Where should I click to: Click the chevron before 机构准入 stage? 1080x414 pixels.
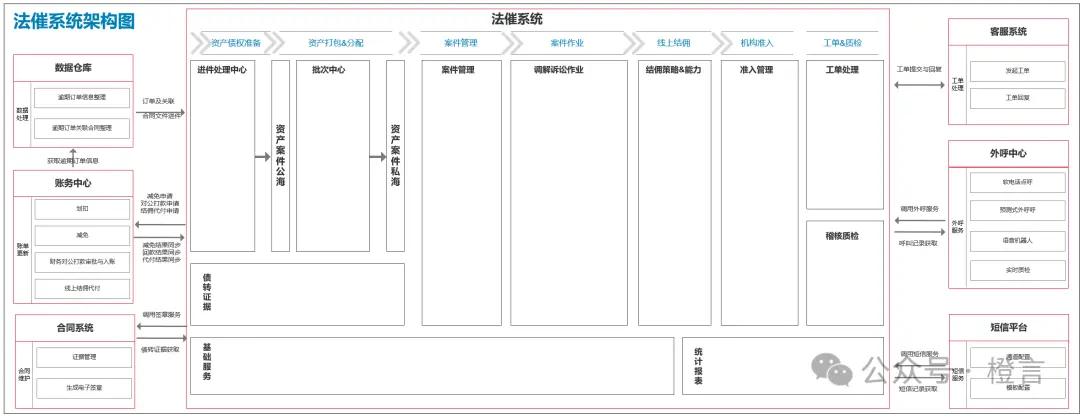click(716, 42)
